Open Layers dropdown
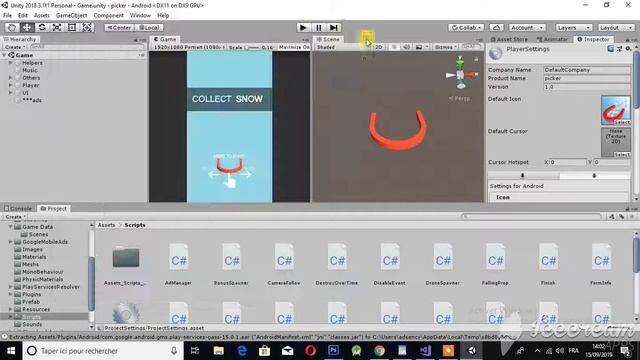 coord(573,27)
